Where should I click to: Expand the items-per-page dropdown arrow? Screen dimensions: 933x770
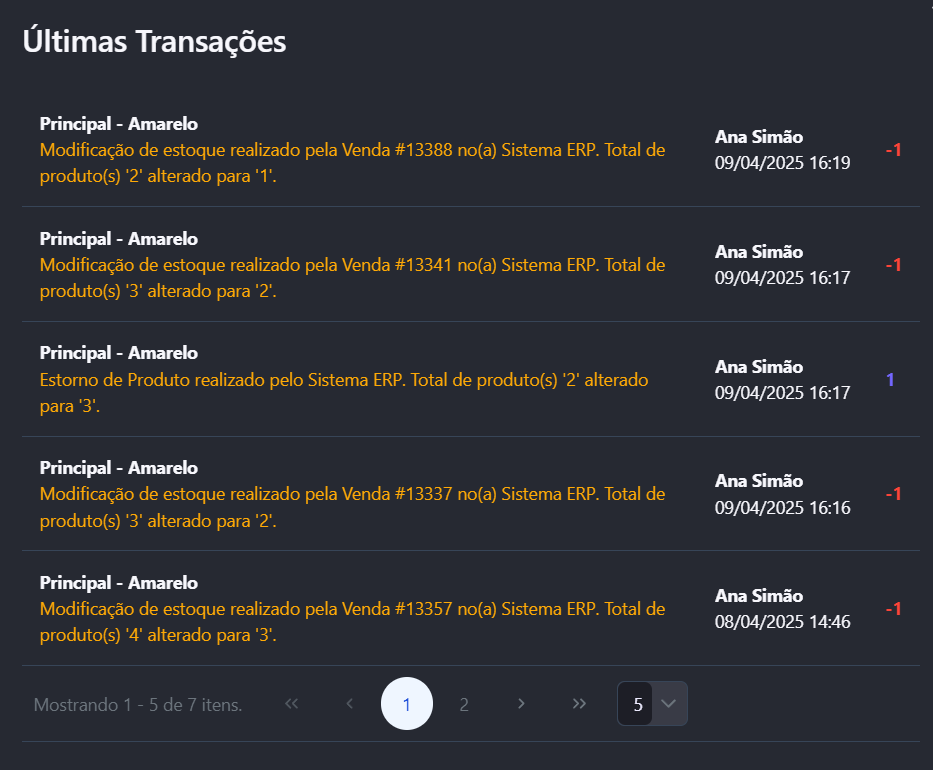670,704
